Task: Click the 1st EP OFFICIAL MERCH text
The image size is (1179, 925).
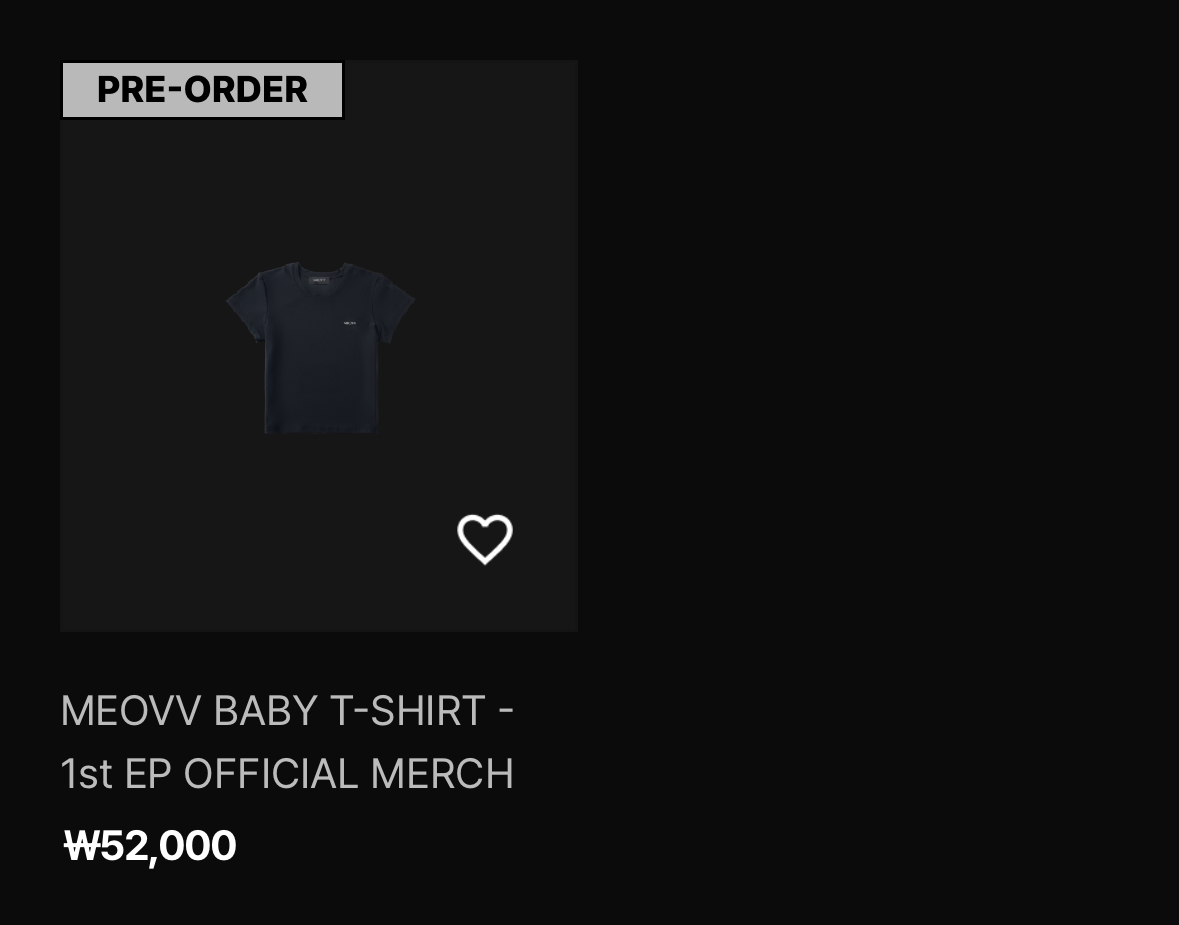Action: 286,774
